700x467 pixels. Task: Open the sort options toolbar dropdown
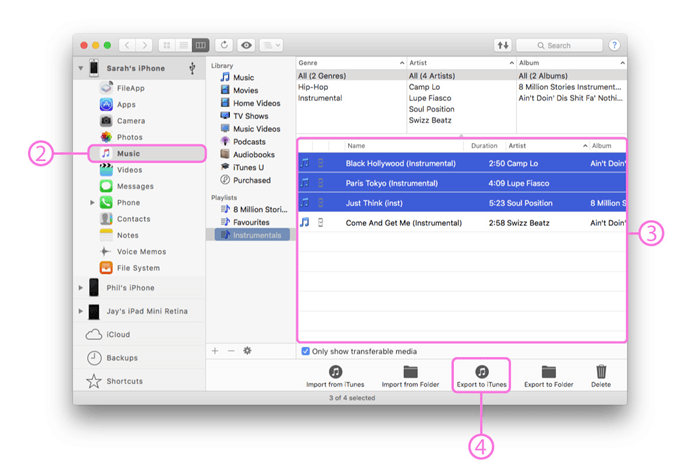(271, 45)
